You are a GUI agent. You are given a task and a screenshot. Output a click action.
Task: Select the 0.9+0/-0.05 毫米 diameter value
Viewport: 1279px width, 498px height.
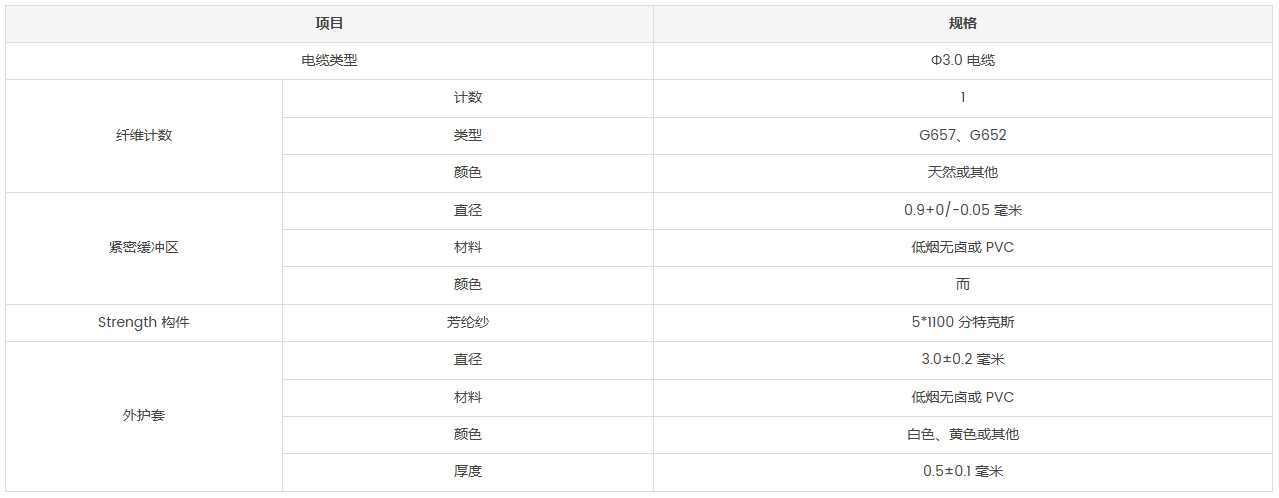(962, 210)
